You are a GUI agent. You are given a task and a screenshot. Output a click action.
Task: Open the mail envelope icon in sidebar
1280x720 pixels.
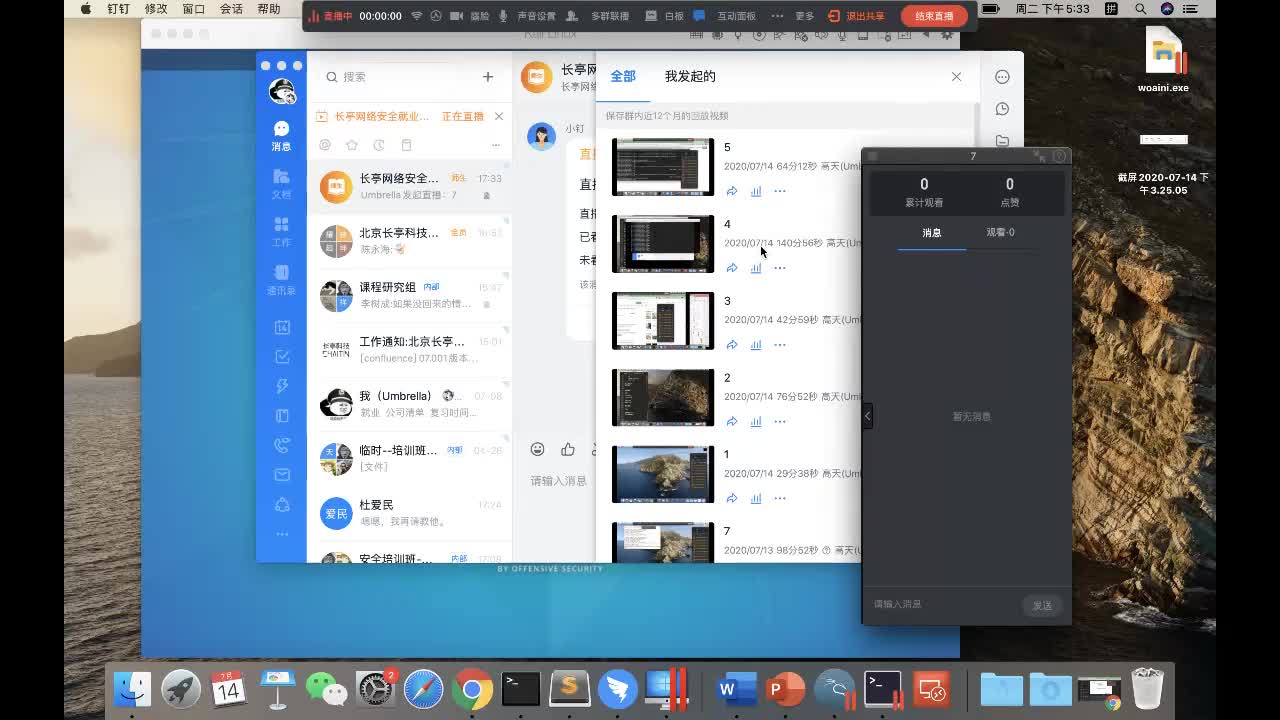click(282, 475)
